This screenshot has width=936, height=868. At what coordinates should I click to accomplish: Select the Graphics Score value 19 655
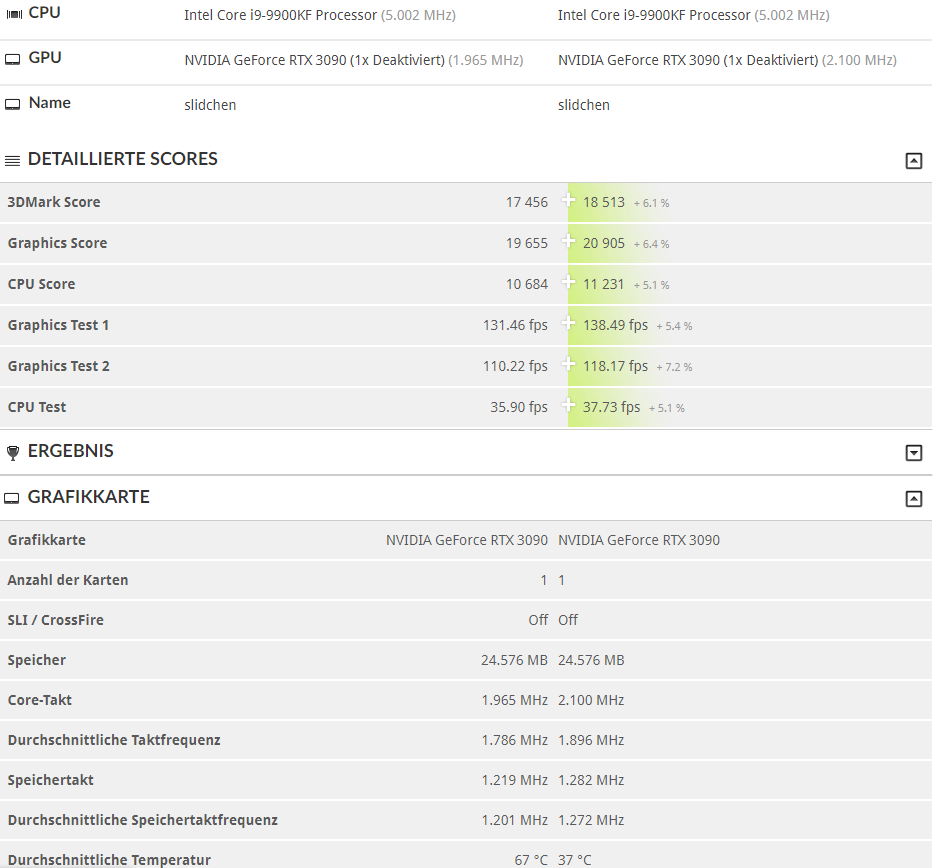526,244
